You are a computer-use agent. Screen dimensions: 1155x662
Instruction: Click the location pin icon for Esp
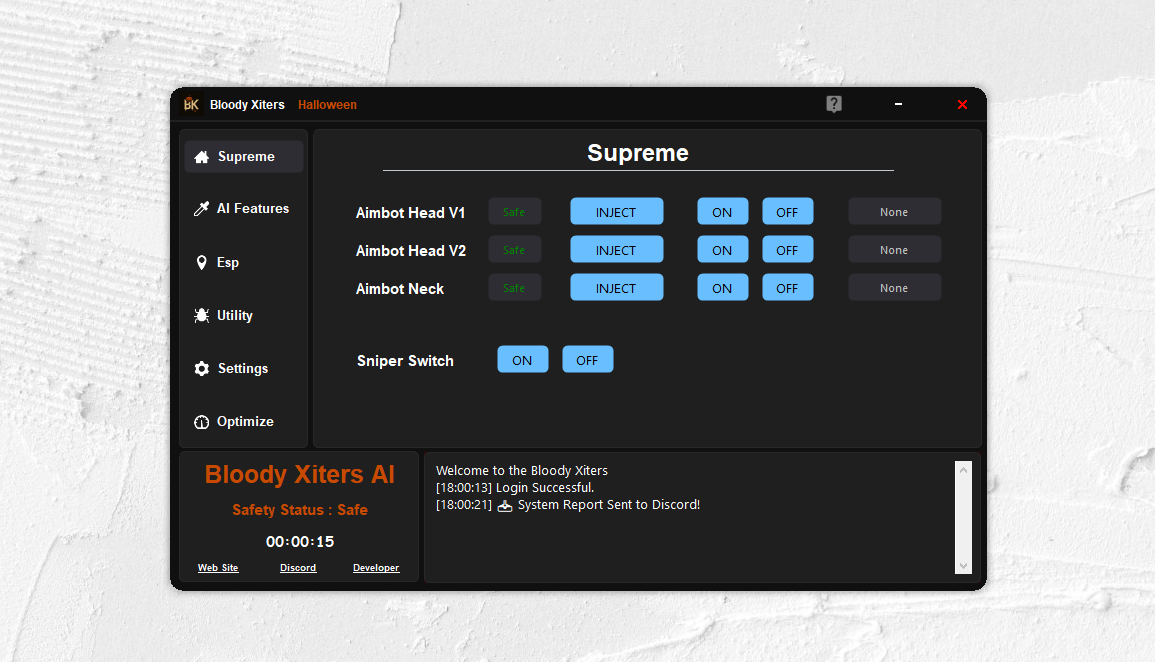pyautogui.click(x=201, y=263)
